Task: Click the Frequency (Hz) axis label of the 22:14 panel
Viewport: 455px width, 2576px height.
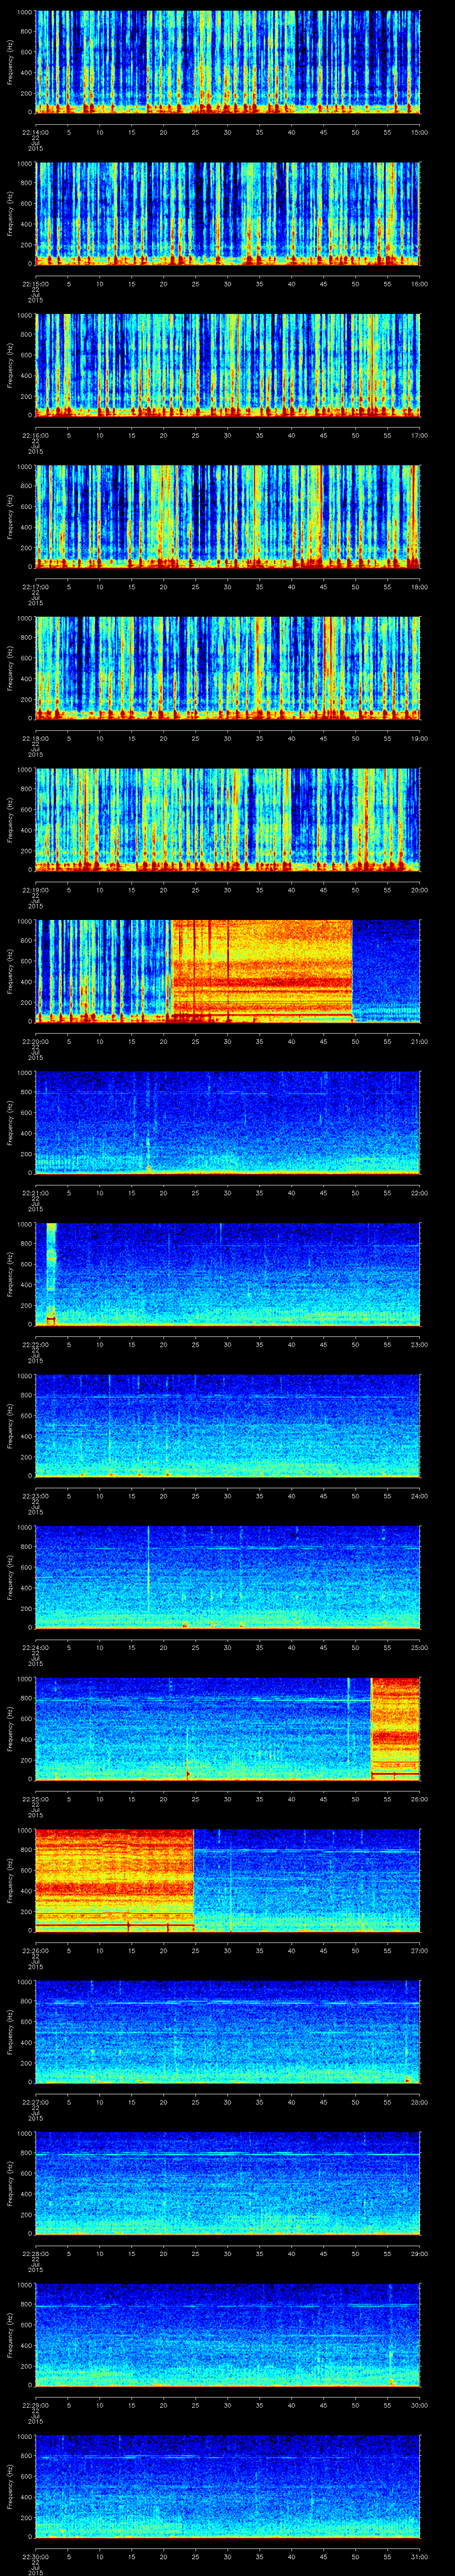Action: (x=10, y=62)
